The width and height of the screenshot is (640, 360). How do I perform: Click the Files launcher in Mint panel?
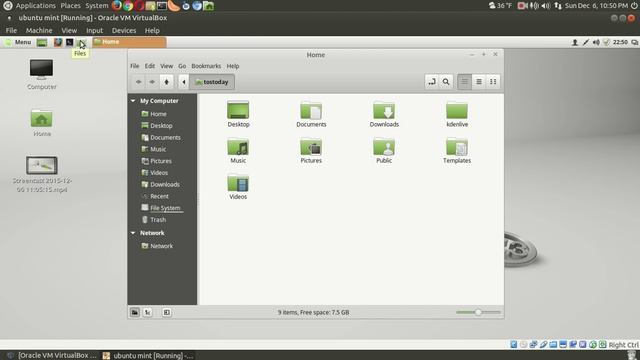point(82,42)
